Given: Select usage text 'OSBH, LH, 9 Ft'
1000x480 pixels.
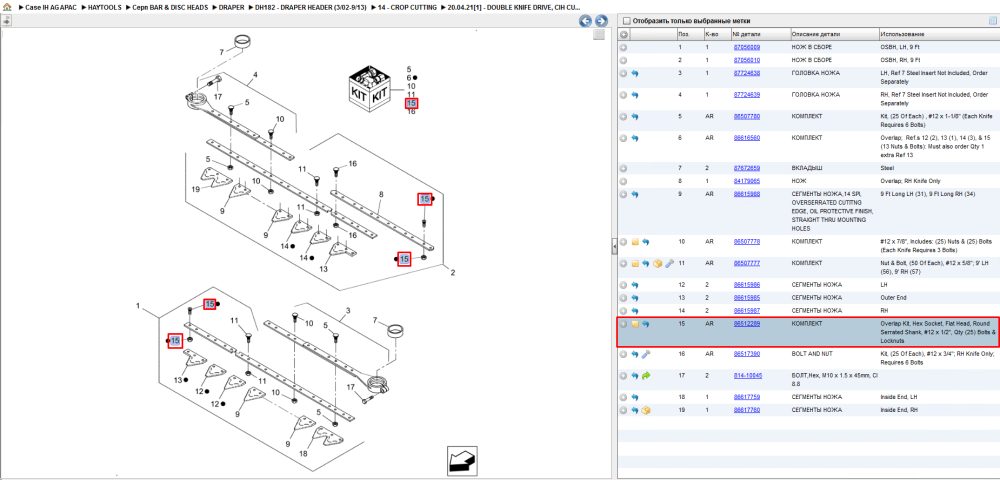Looking at the screenshot, I should [900, 48].
